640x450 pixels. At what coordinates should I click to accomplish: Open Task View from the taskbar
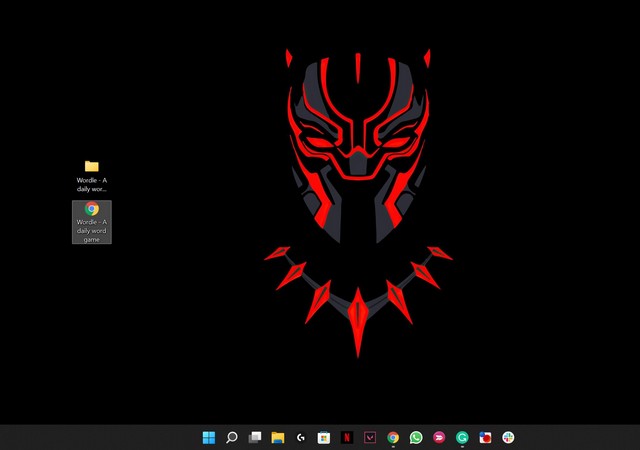pyautogui.click(x=255, y=437)
